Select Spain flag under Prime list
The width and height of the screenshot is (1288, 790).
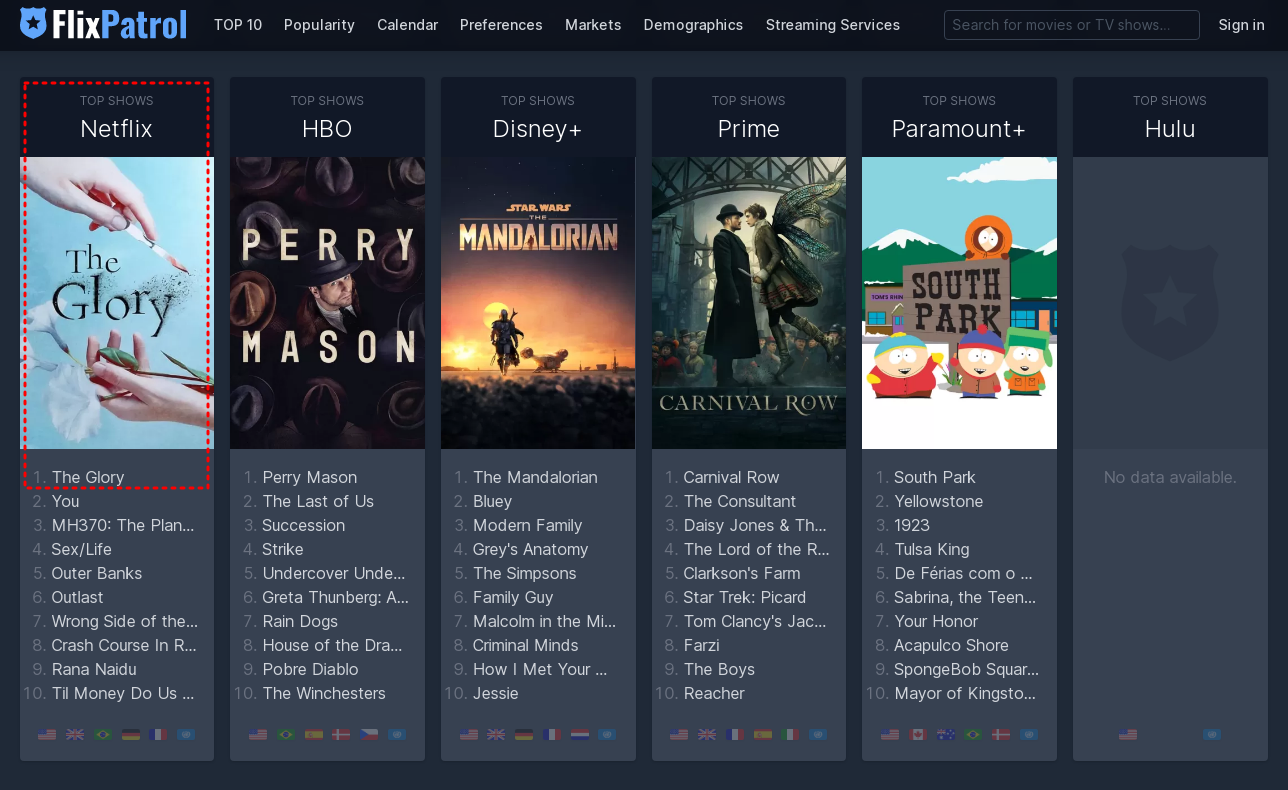pyautogui.click(x=763, y=735)
